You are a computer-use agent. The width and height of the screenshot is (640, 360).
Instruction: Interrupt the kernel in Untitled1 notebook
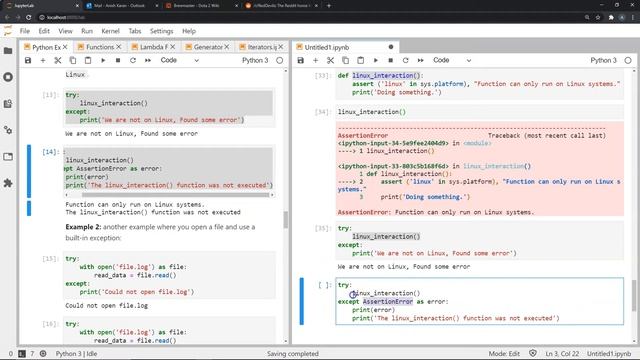point(391,60)
